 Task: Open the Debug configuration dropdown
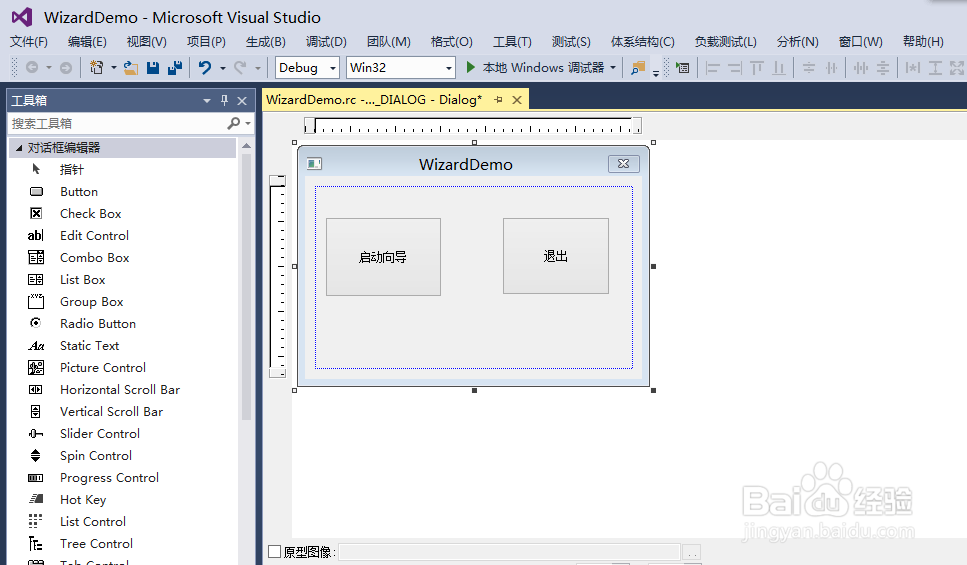pos(333,68)
